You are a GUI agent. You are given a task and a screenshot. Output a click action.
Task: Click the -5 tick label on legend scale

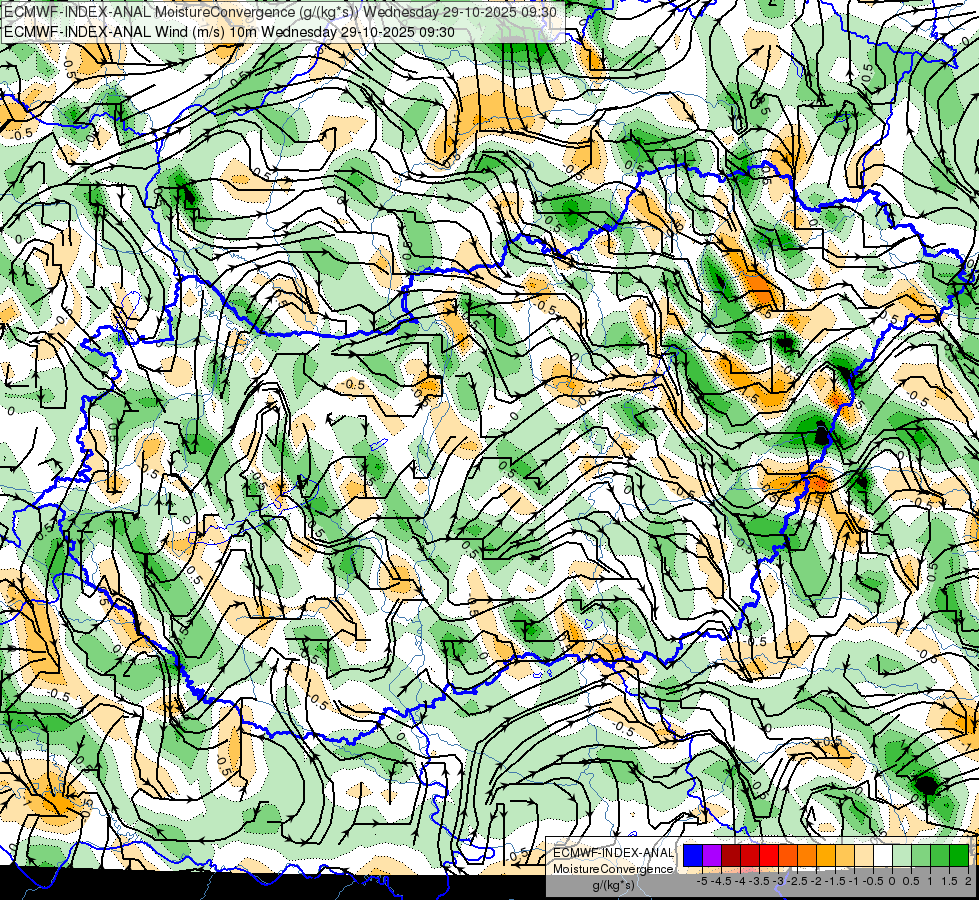click(x=702, y=881)
